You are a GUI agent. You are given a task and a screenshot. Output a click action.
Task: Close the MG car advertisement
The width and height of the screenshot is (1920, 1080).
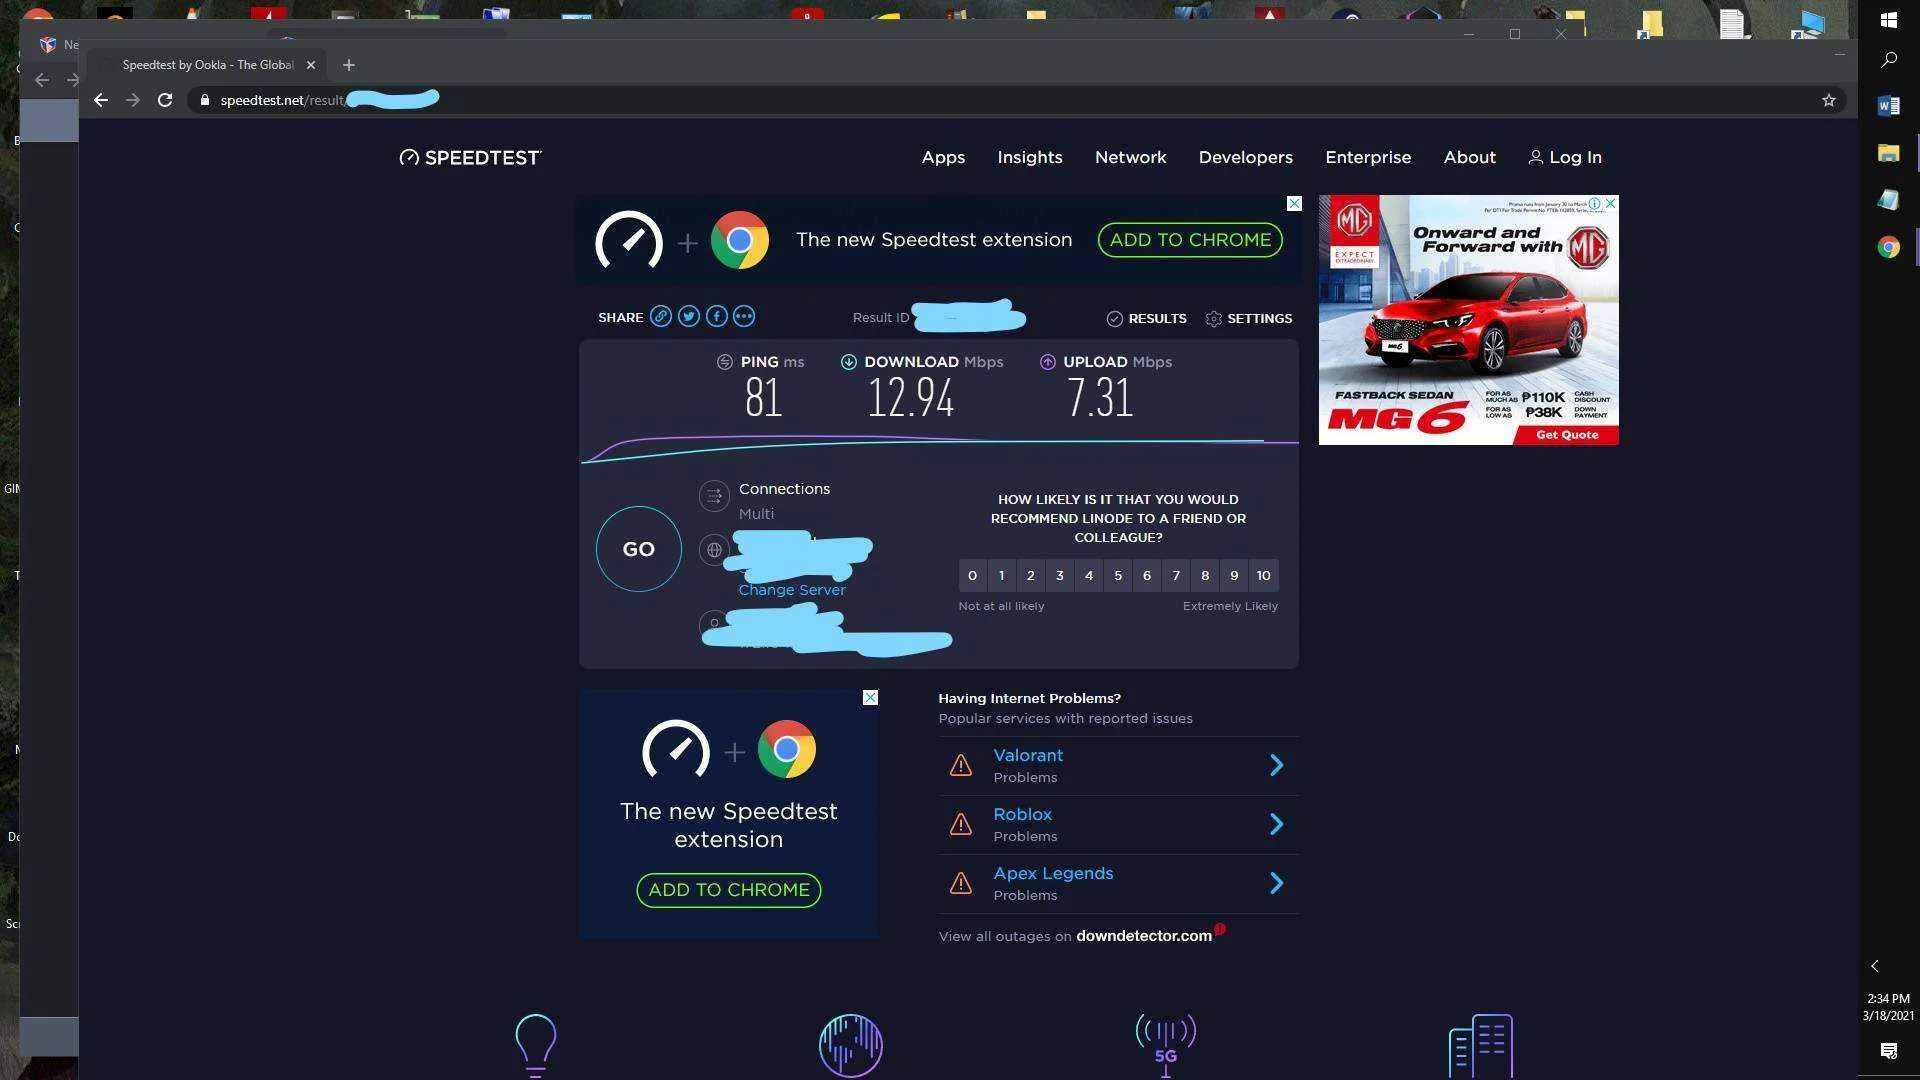pos(1610,203)
